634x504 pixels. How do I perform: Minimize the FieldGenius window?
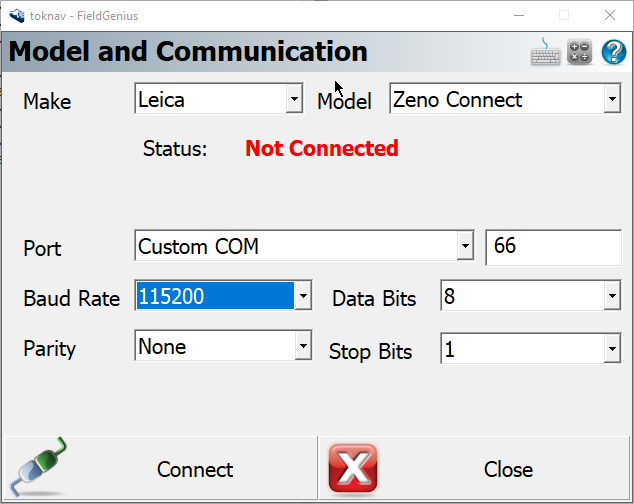519,15
